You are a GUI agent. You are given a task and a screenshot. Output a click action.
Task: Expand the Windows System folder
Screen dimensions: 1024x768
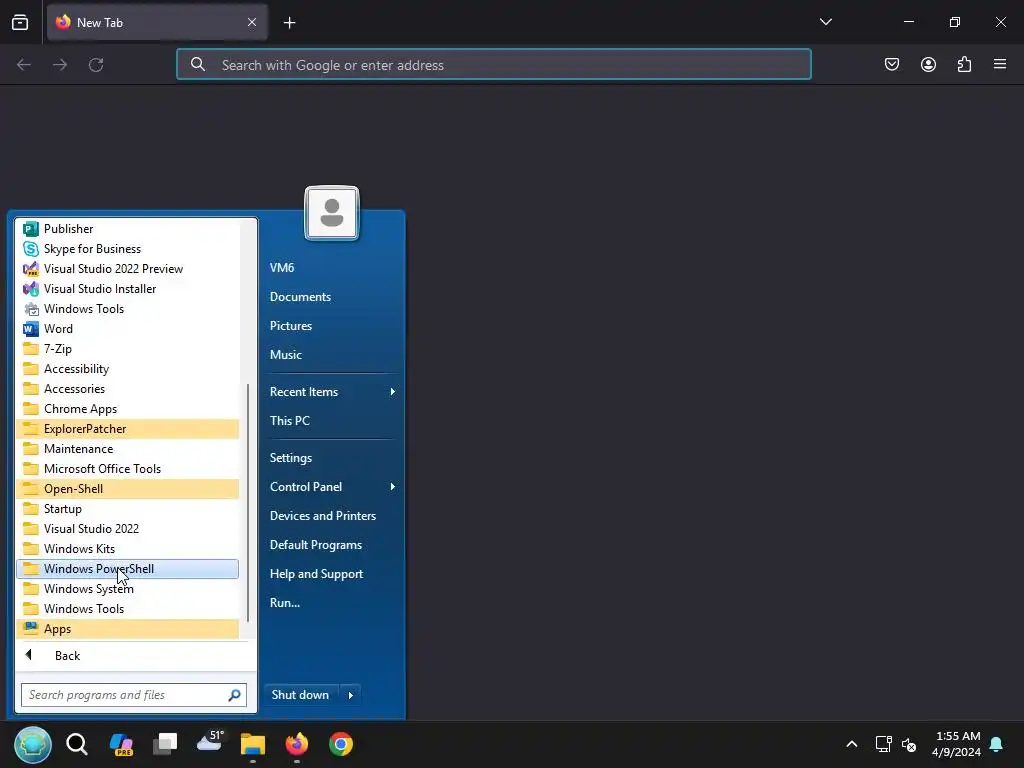click(x=128, y=589)
